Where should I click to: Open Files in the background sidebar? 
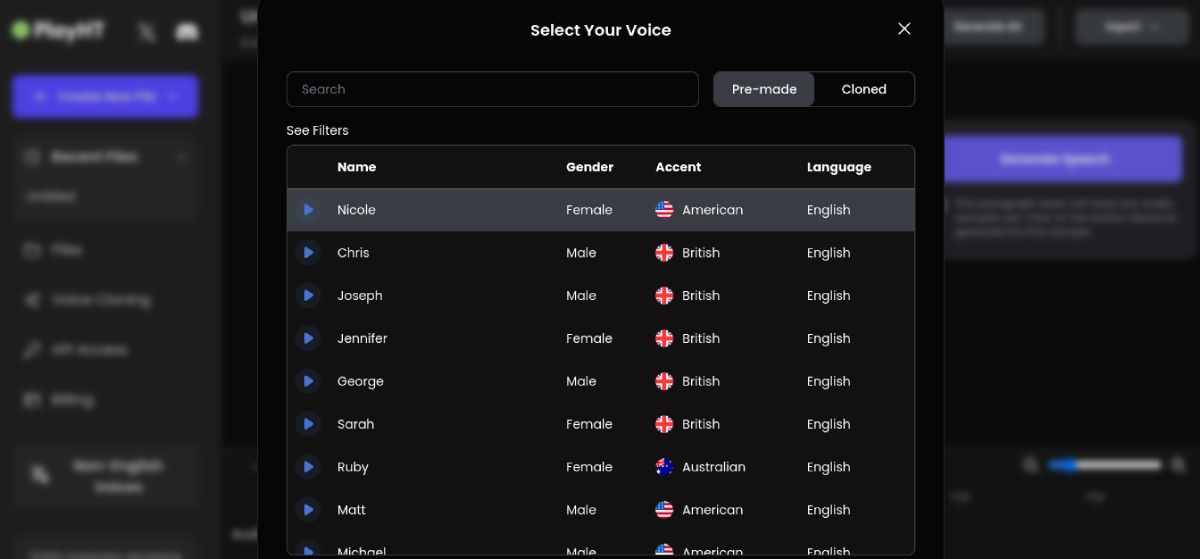pos(66,250)
